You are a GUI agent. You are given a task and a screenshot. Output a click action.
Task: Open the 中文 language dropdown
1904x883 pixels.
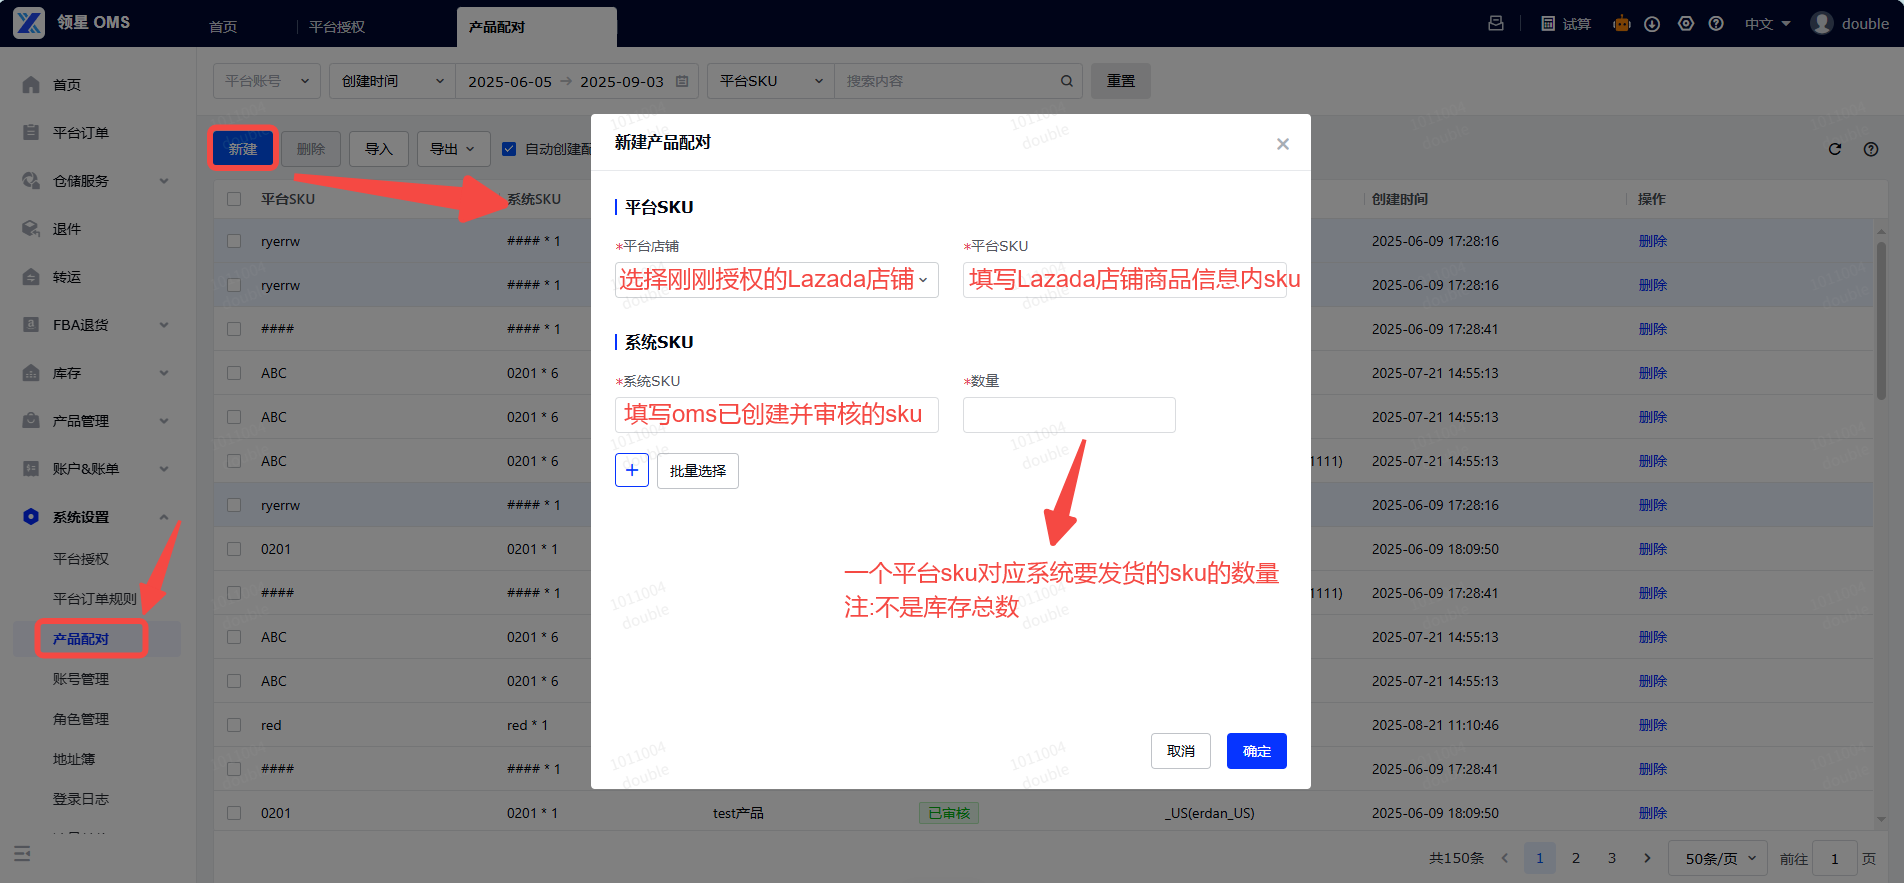coord(1767,23)
